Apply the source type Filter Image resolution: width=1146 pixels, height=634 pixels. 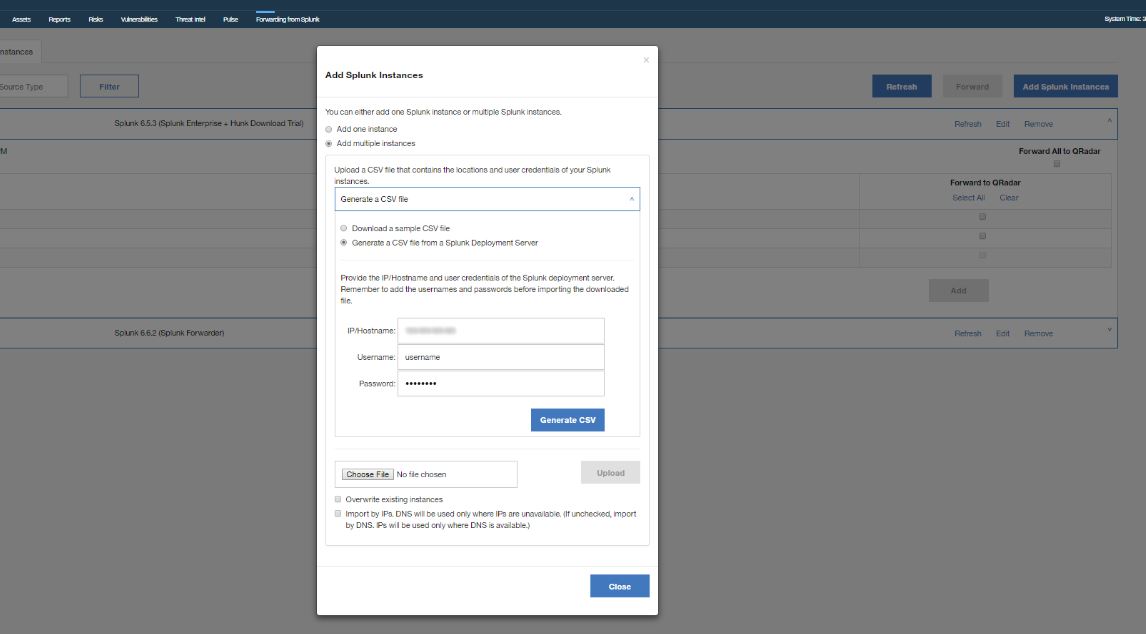click(110, 86)
